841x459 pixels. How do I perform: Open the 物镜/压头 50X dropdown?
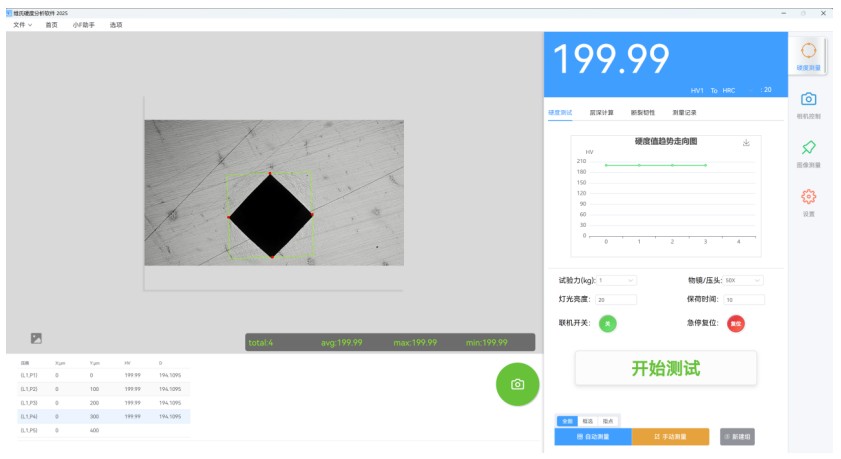[743, 280]
